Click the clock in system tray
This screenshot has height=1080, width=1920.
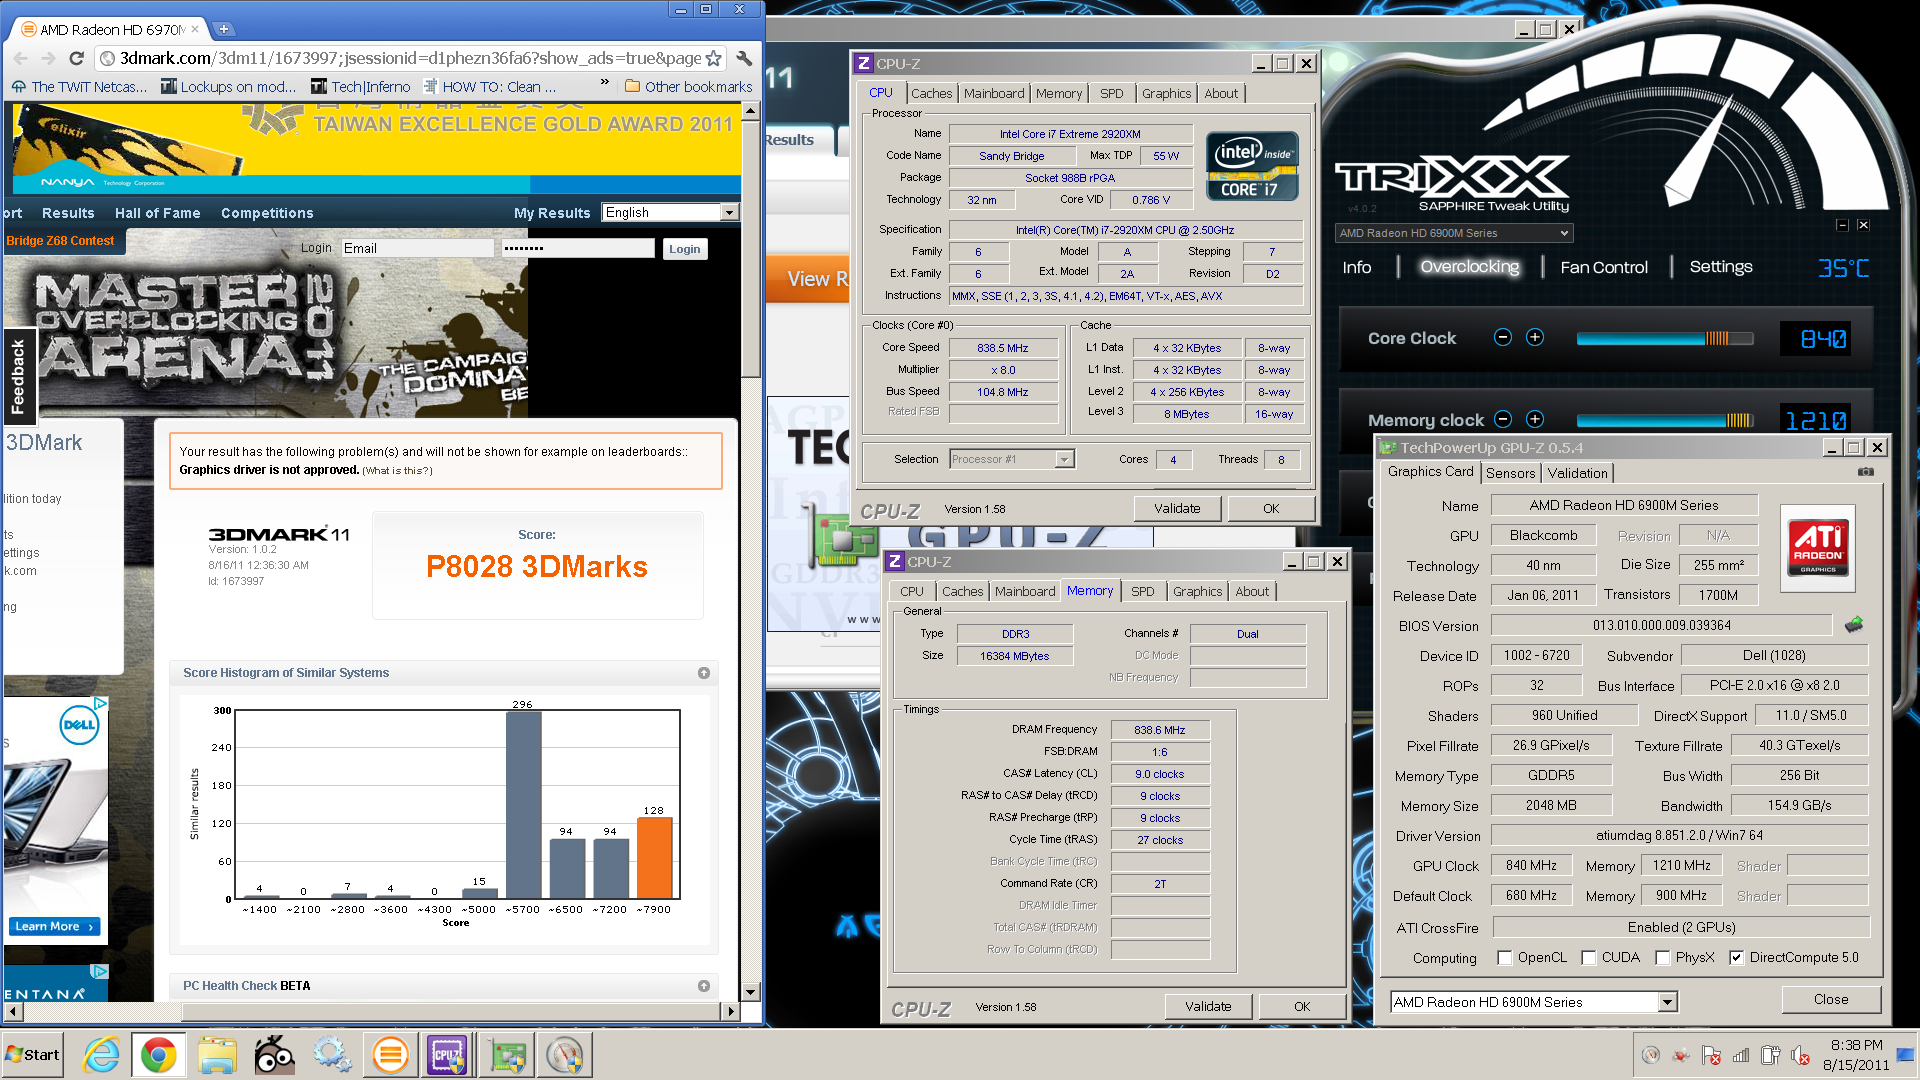point(1856,1055)
